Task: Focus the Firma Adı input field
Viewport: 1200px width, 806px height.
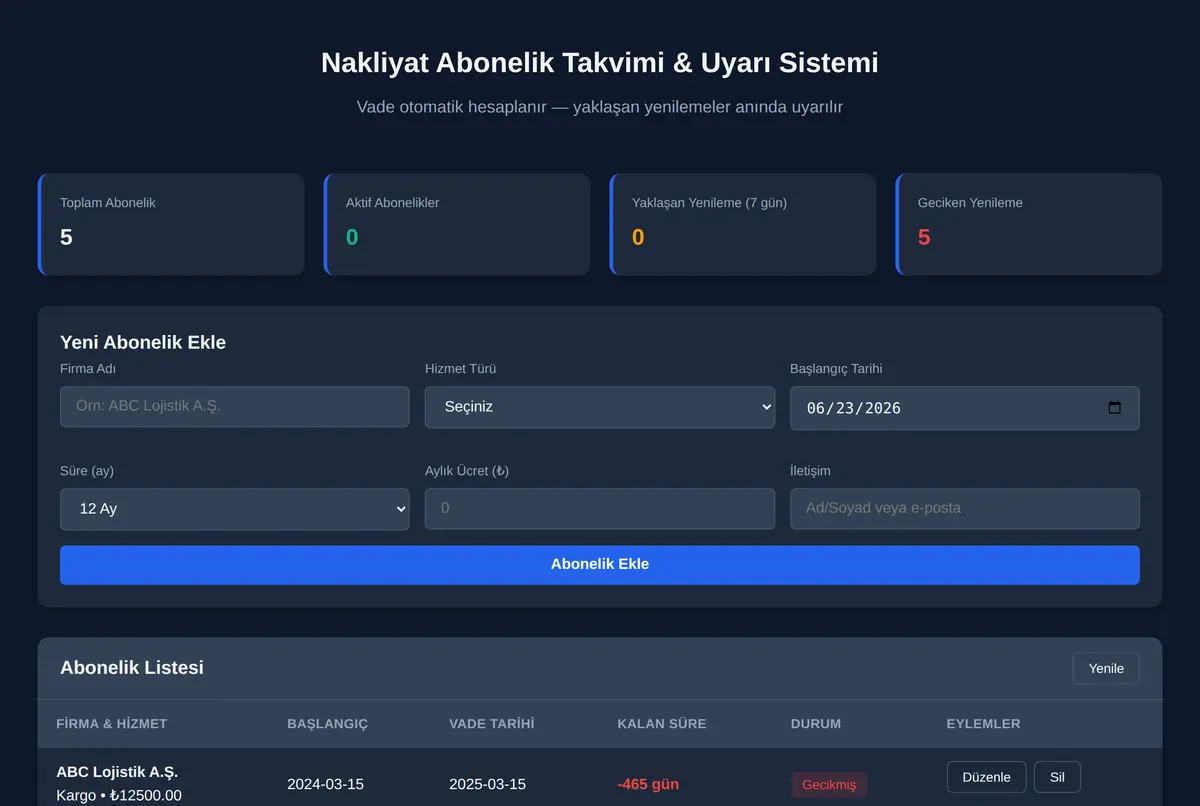Action: click(235, 407)
